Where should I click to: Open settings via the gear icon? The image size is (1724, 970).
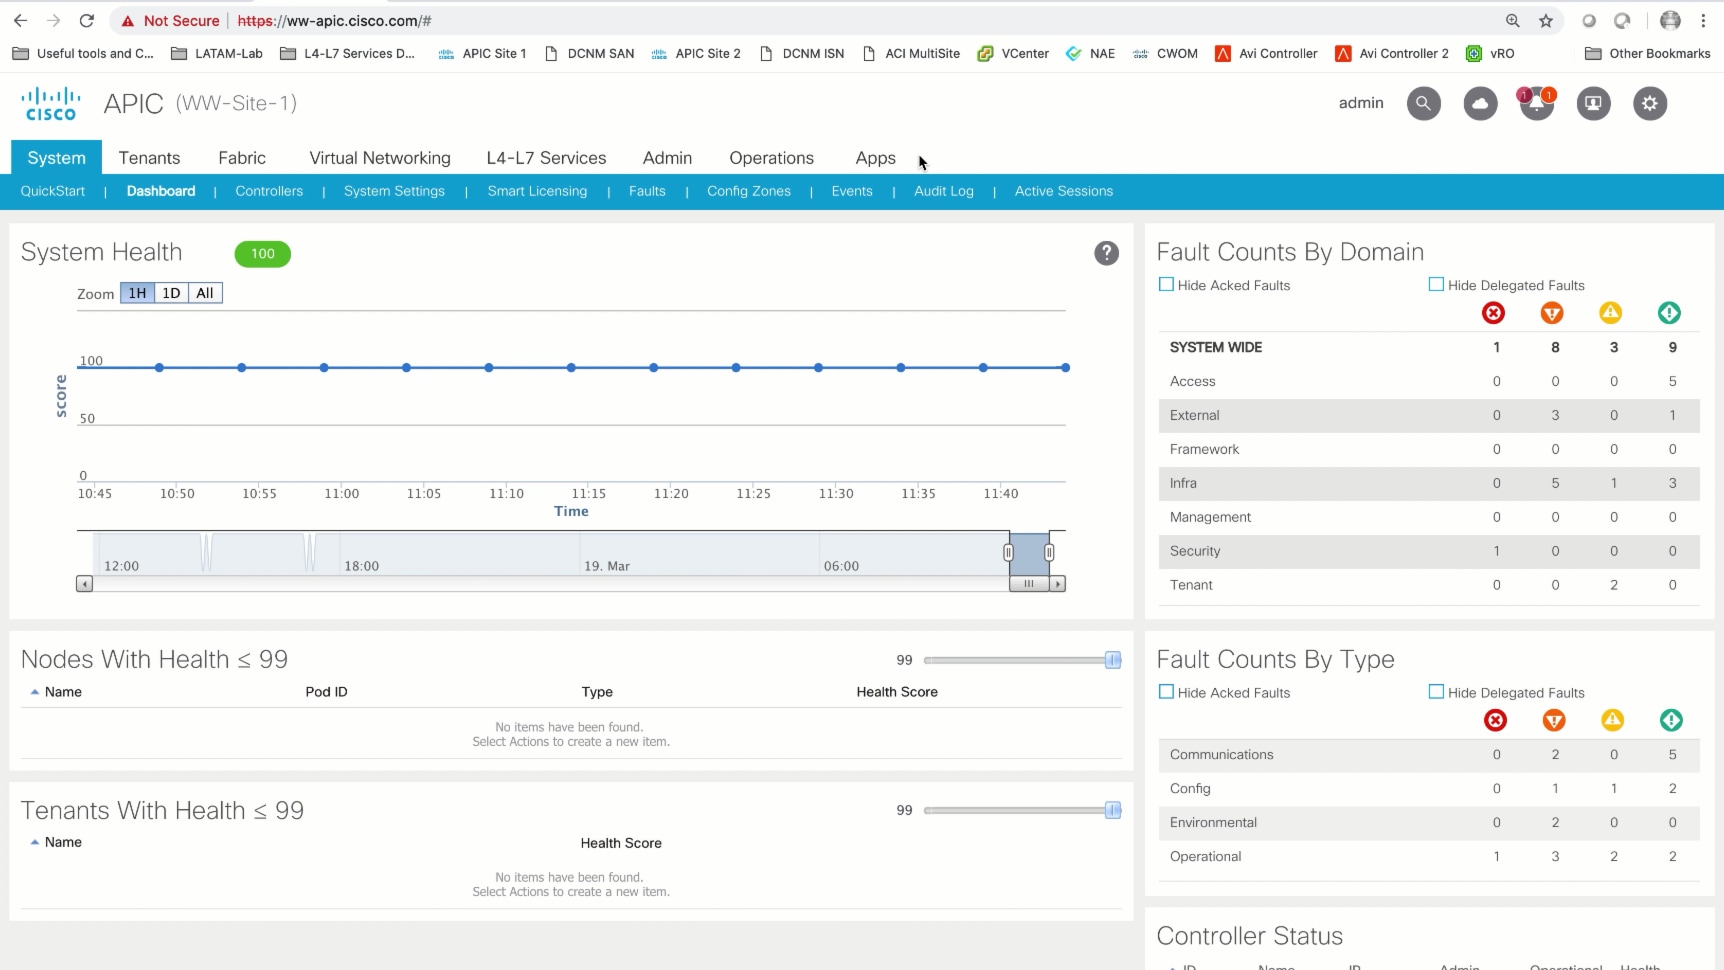[x=1650, y=103]
